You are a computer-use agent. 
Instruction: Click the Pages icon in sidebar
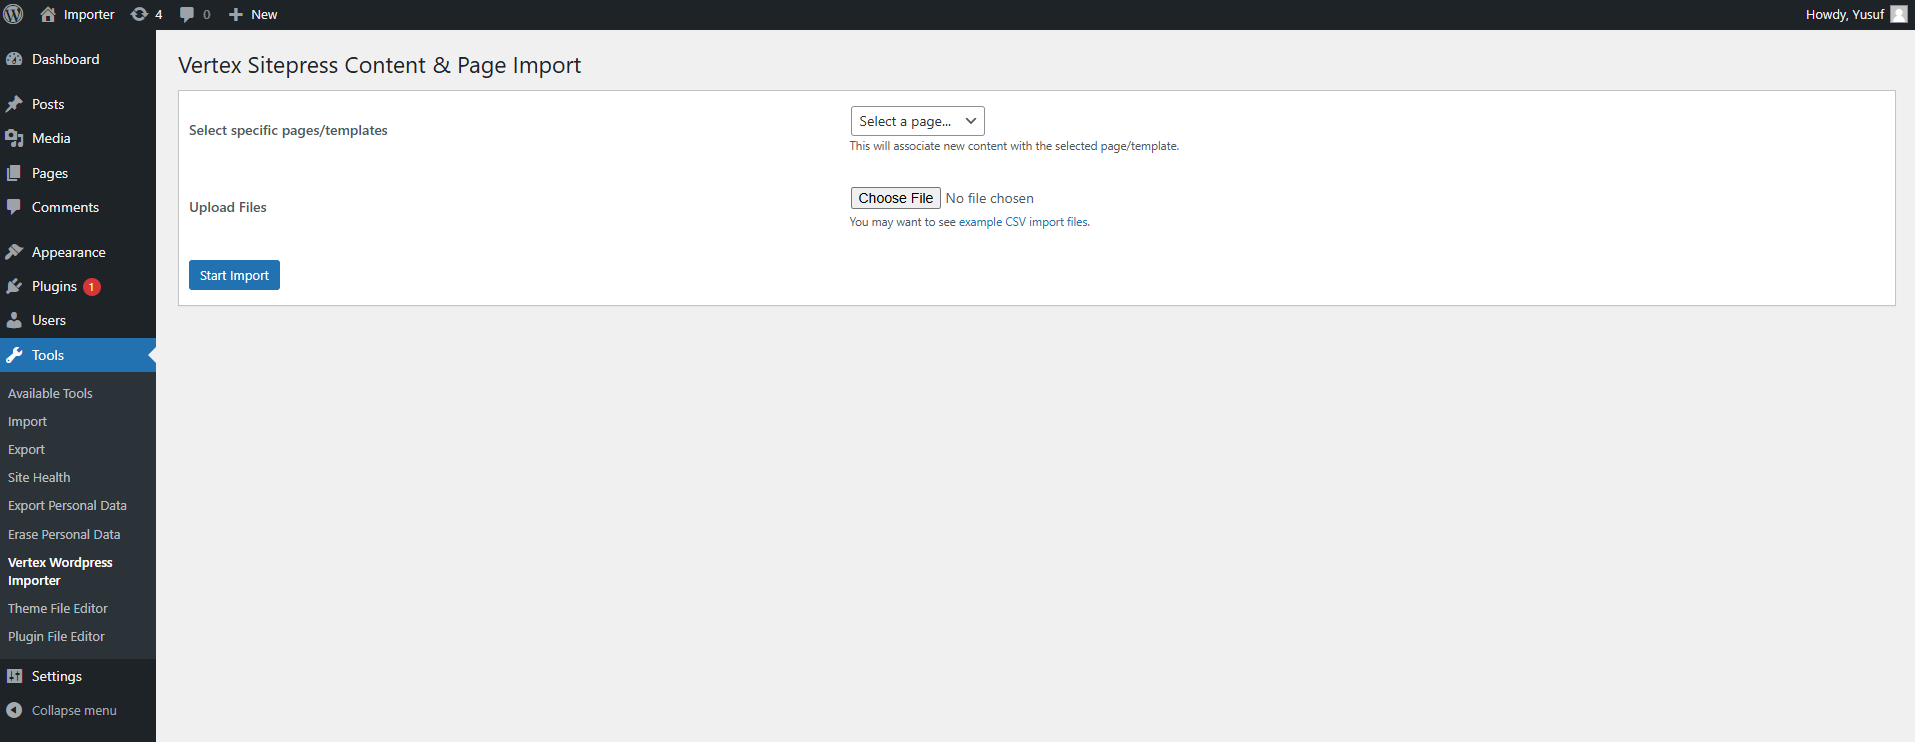(14, 173)
